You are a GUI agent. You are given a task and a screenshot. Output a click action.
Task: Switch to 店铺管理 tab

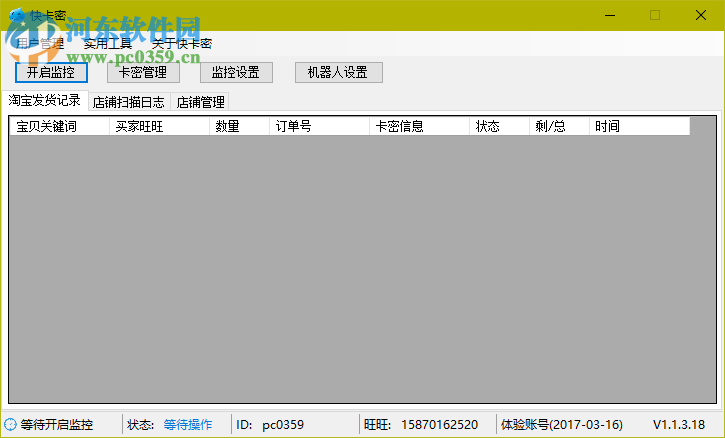pos(200,102)
